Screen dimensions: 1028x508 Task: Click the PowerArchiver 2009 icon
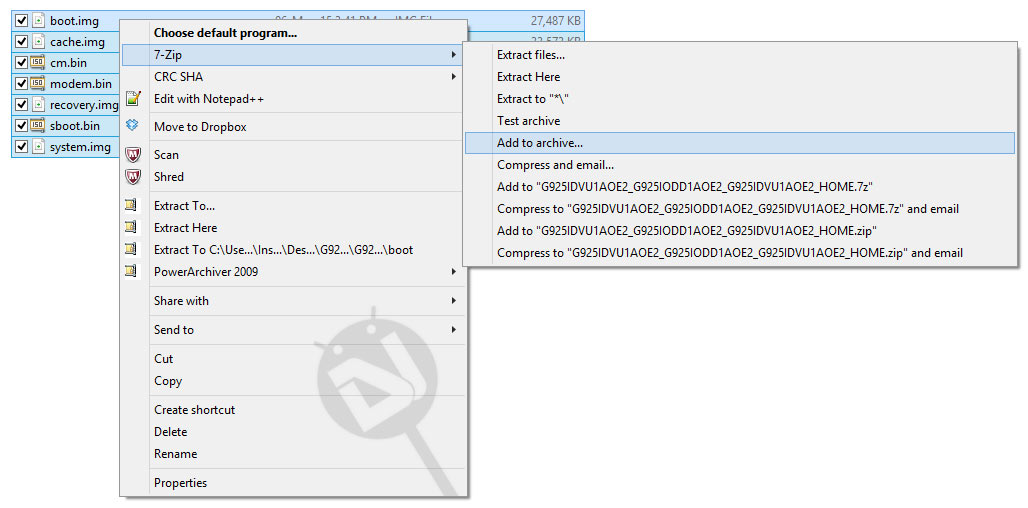point(133,271)
